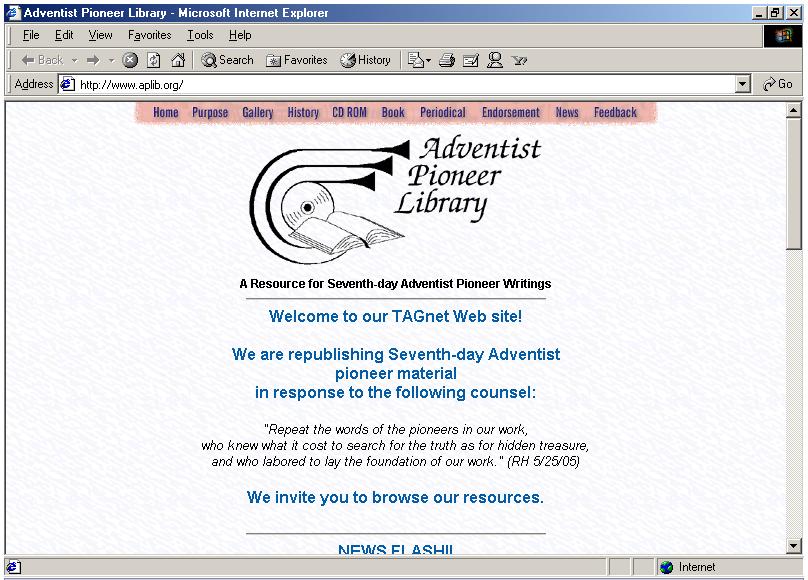Expand the Back button history dropdown

[x=75, y=60]
